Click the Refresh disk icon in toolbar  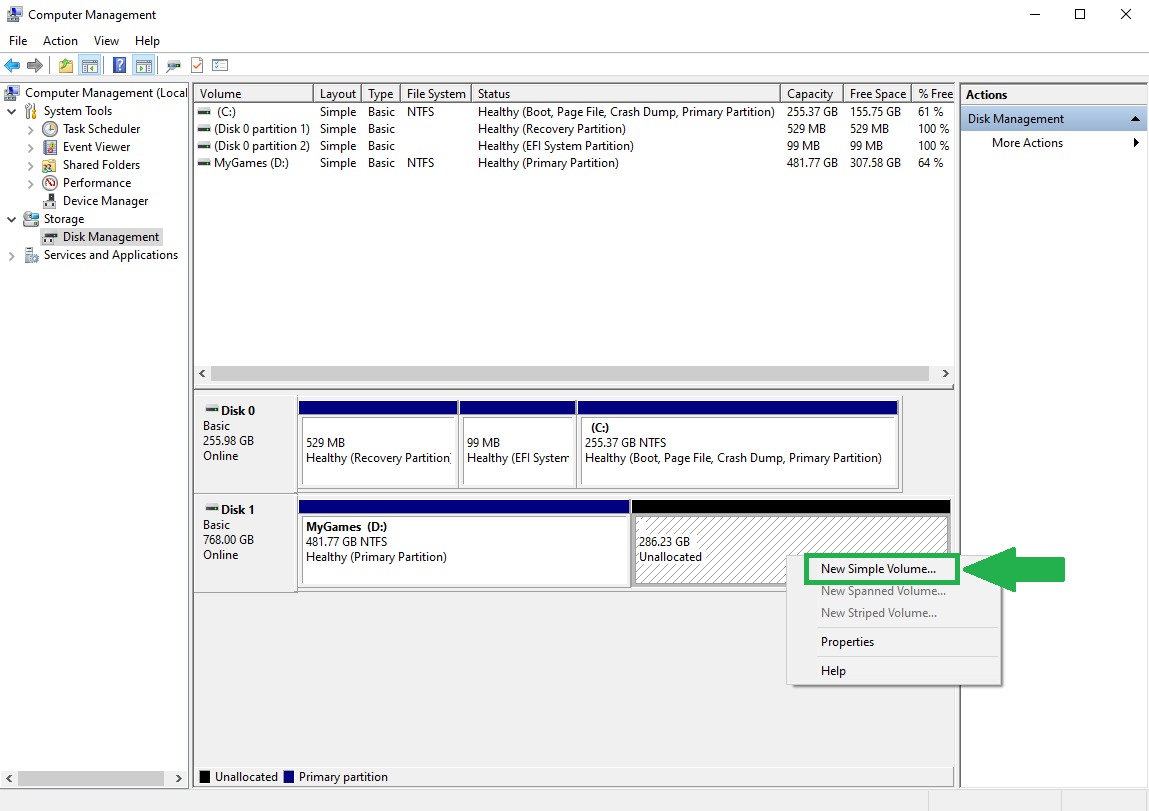[173, 66]
